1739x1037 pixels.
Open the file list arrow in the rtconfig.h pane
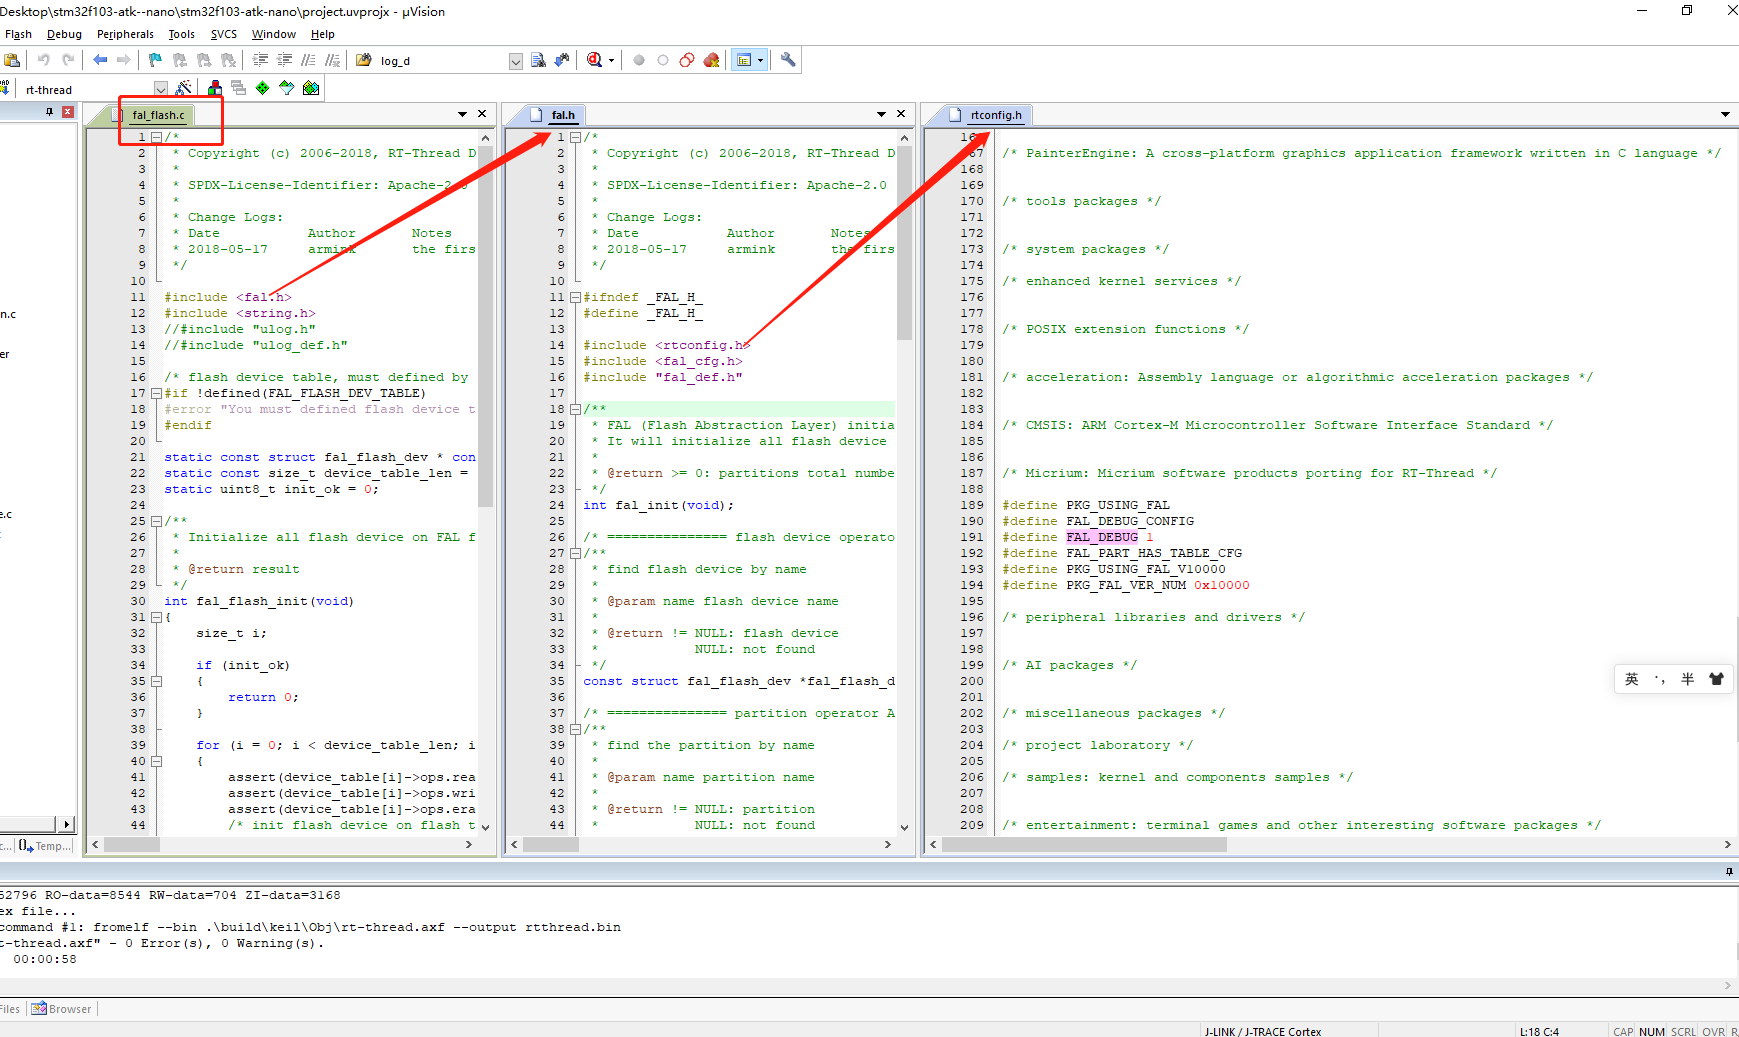[1725, 115]
